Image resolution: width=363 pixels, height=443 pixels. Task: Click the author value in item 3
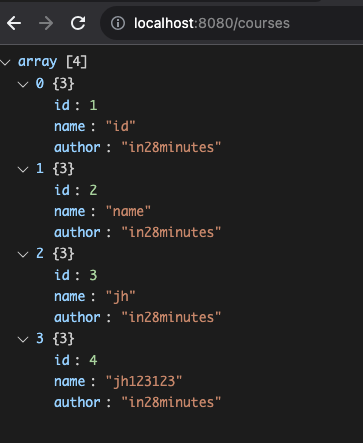coord(171,402)
